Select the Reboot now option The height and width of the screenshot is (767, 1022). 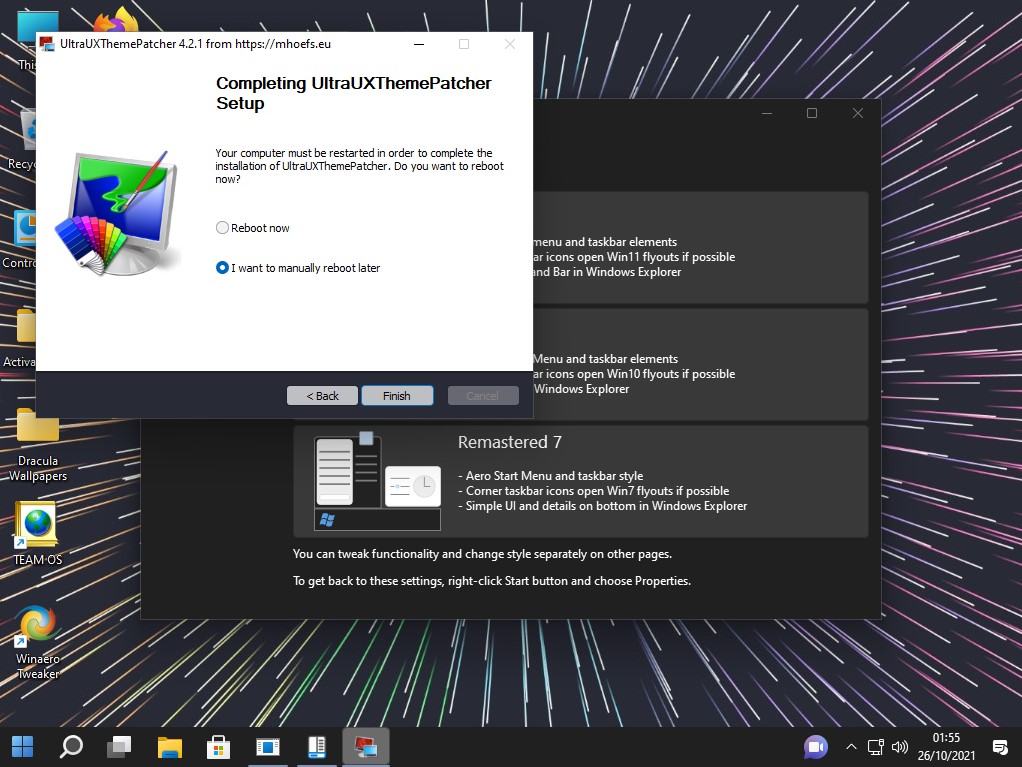pos(253,228)
